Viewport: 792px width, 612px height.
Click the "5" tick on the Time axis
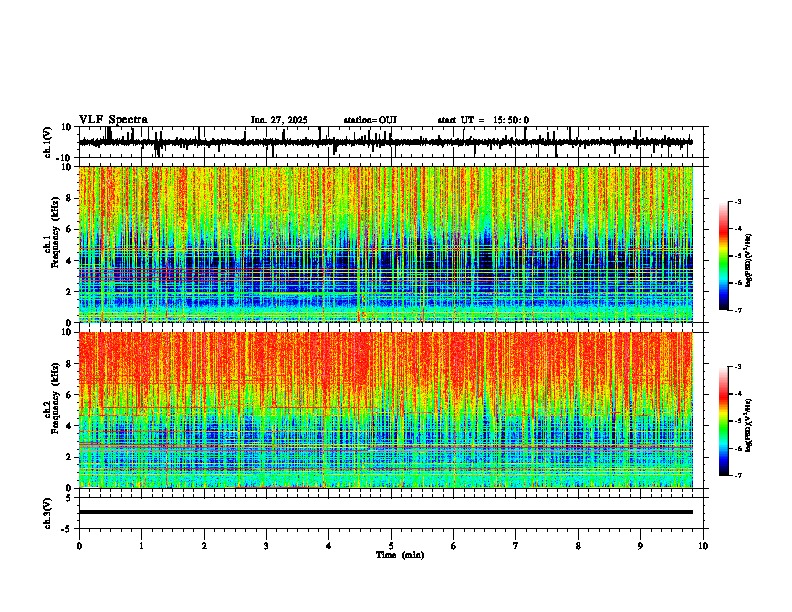pyautogui.click(x=391, y=546)
